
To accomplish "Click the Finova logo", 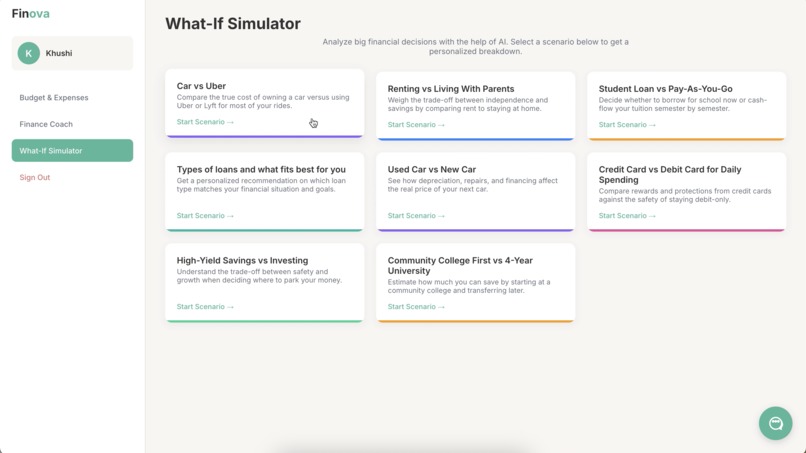I will tap(31, 14).
